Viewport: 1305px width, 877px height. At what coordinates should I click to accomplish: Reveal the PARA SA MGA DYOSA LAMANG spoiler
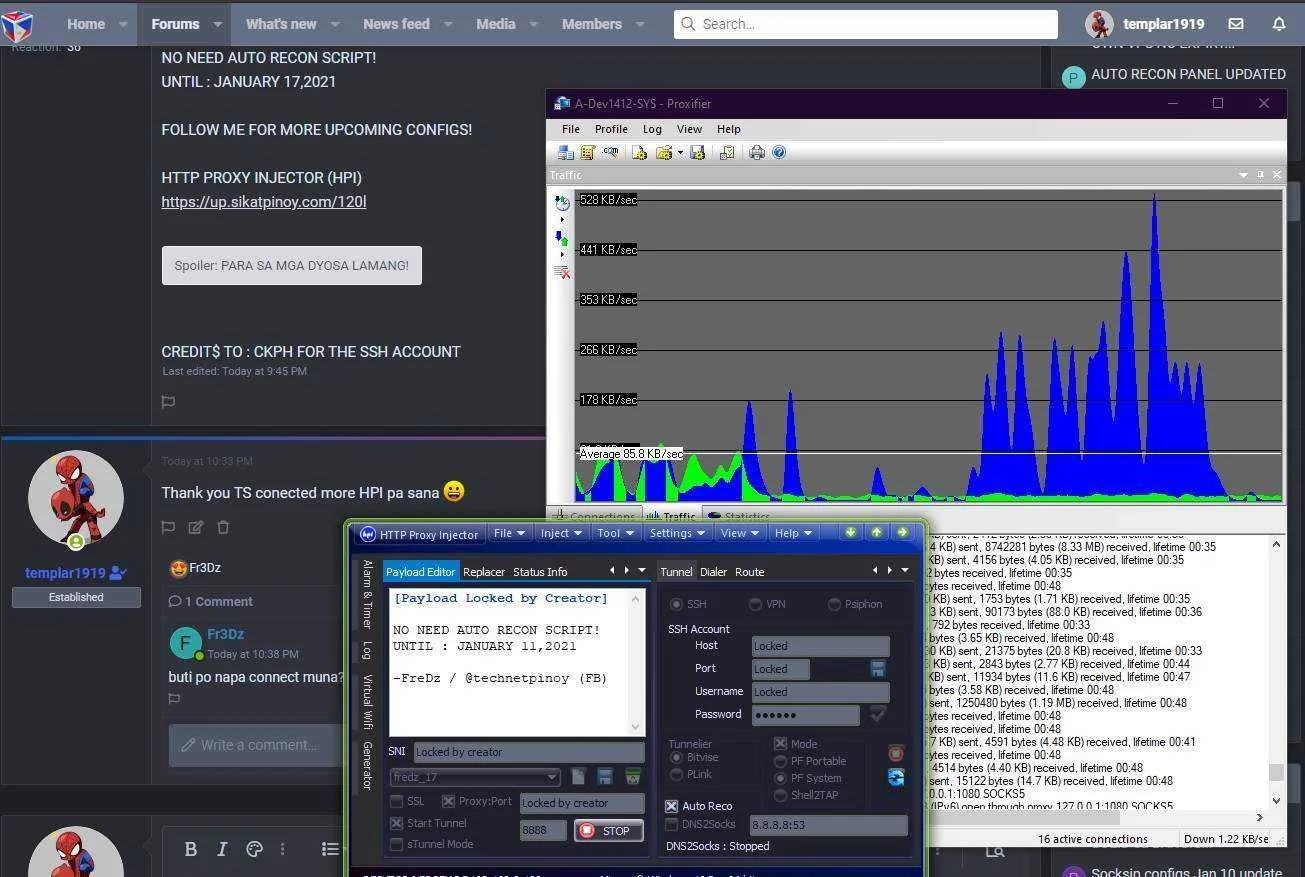[x=292, y=265]
